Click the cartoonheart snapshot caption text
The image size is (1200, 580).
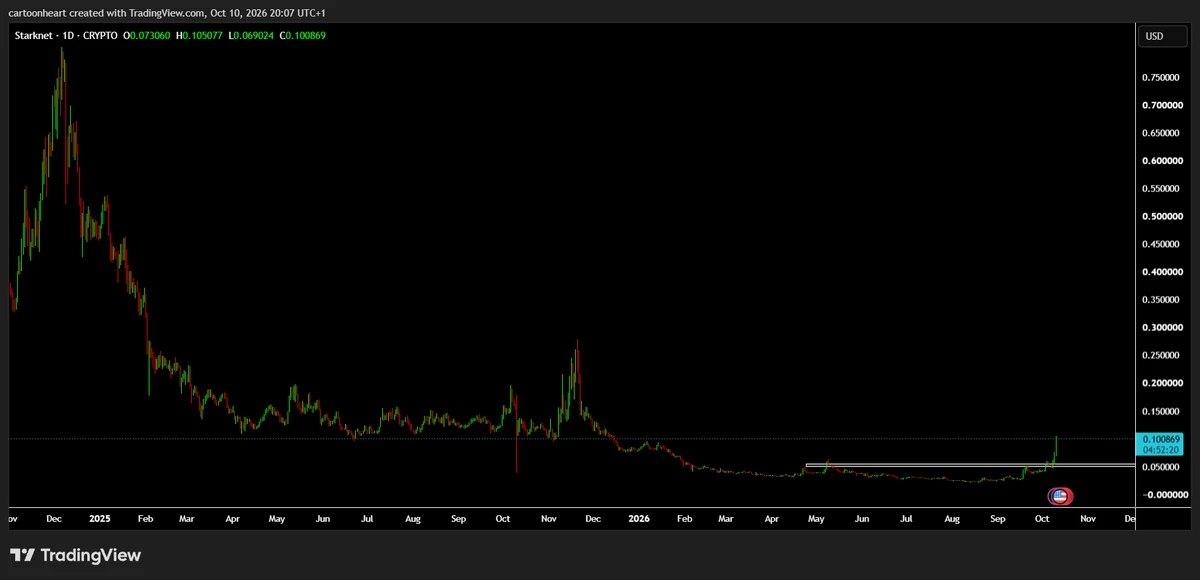[x=166, y=12]
